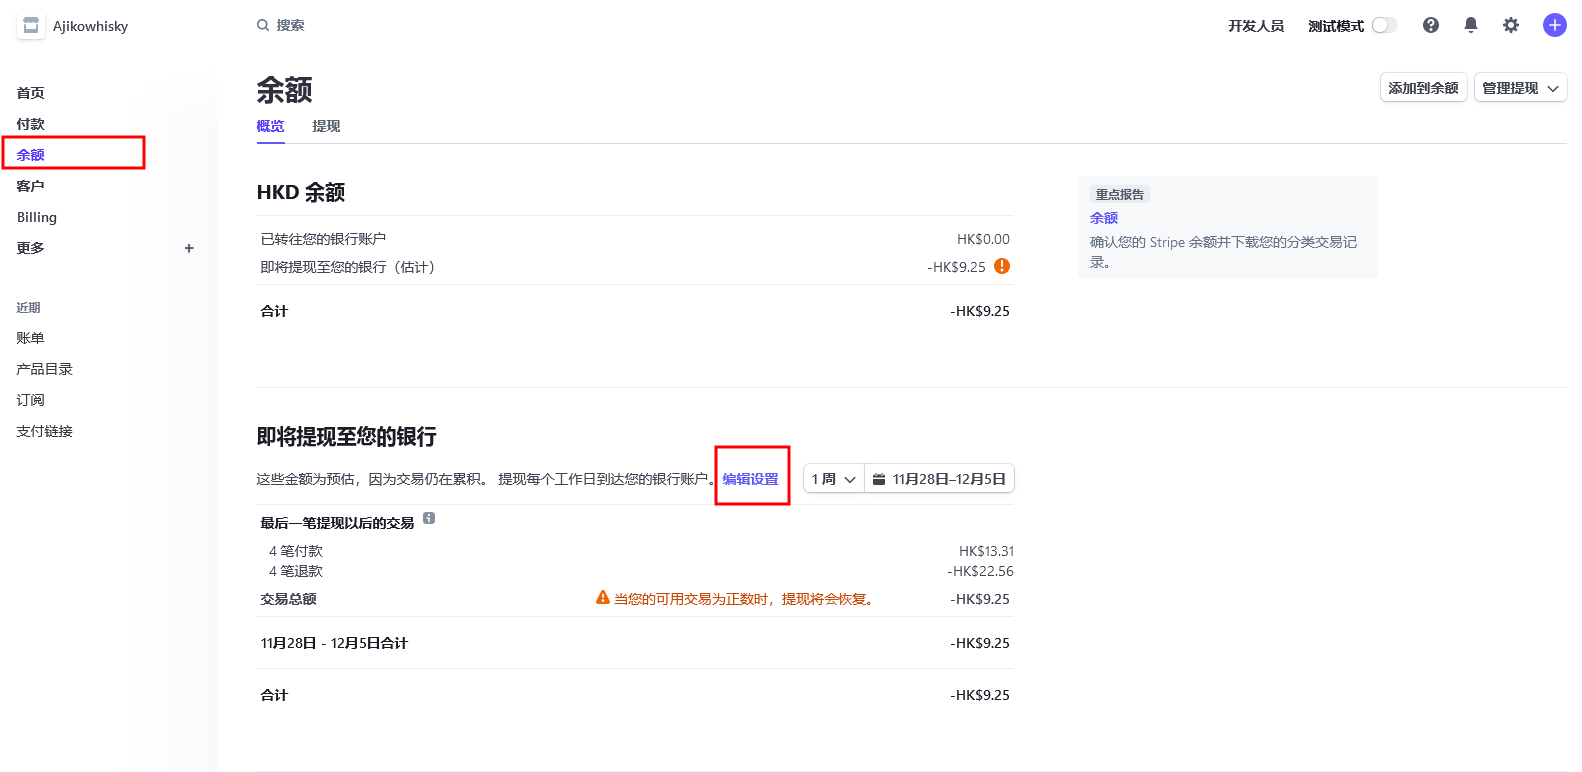The image size is (1582, 772).
Task: Click orange warning icon beside -HK$9.25 estimate
Action: (x=1002, y=266)
